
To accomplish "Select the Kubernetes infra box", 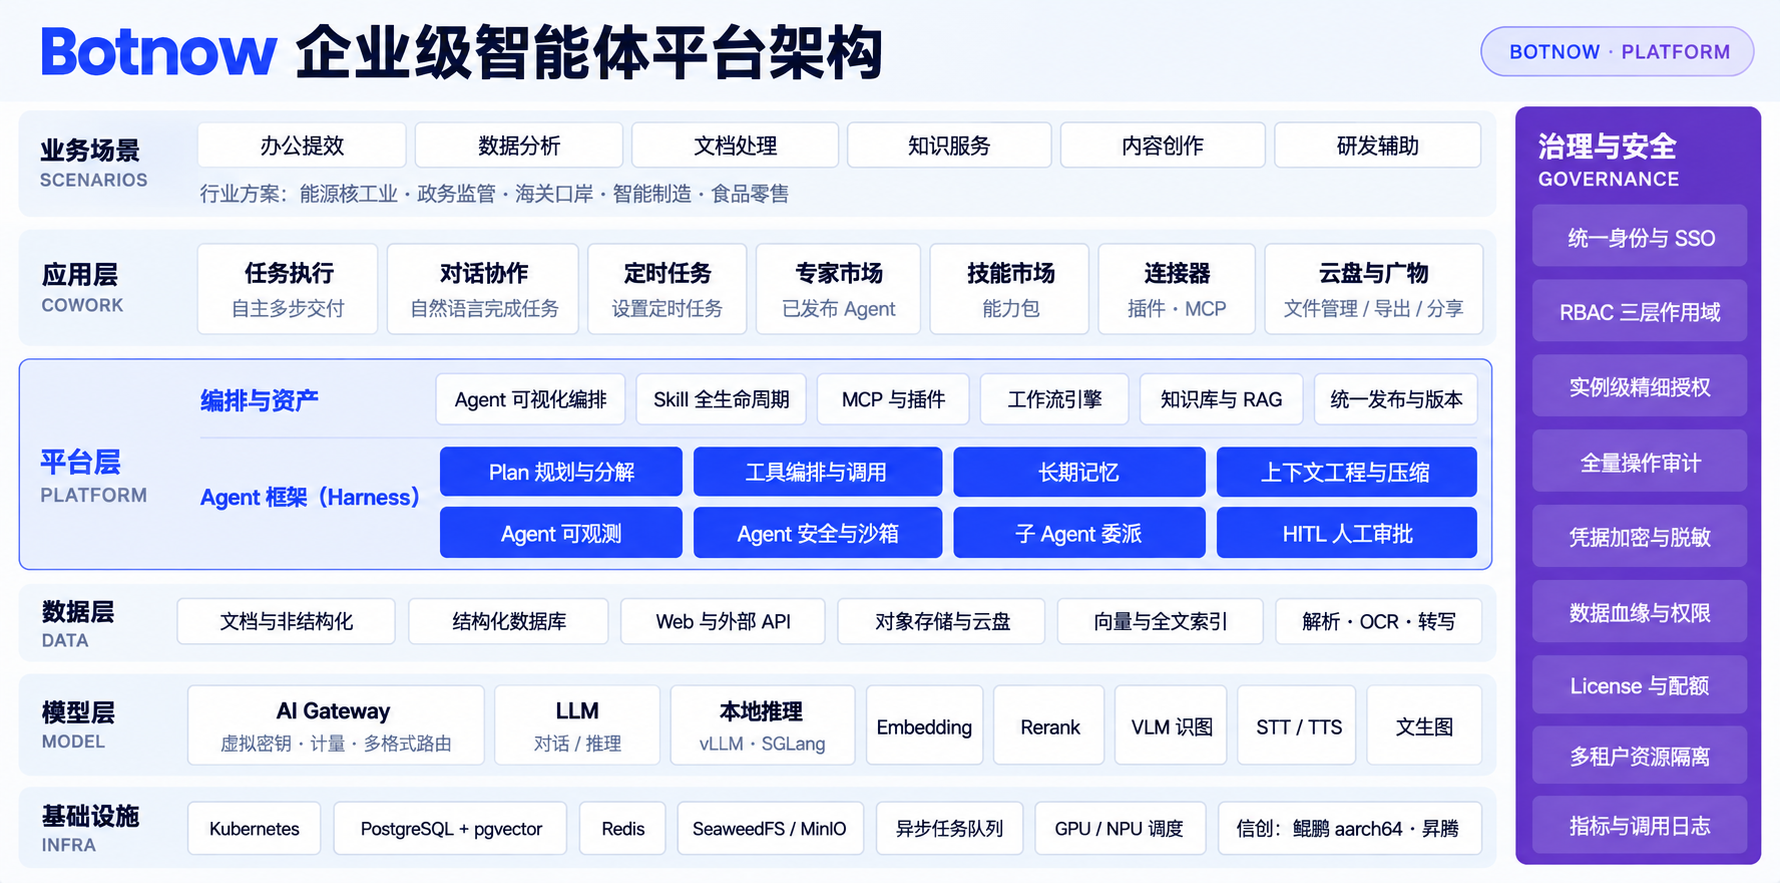I will (254, 828).
